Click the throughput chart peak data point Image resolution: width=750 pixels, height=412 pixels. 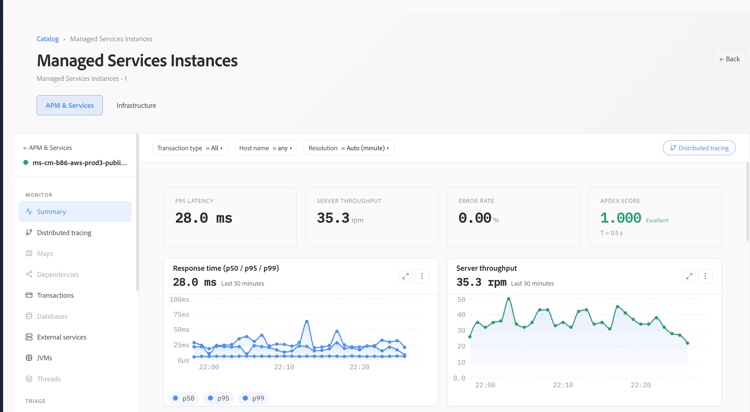click(x=508, y=299)
